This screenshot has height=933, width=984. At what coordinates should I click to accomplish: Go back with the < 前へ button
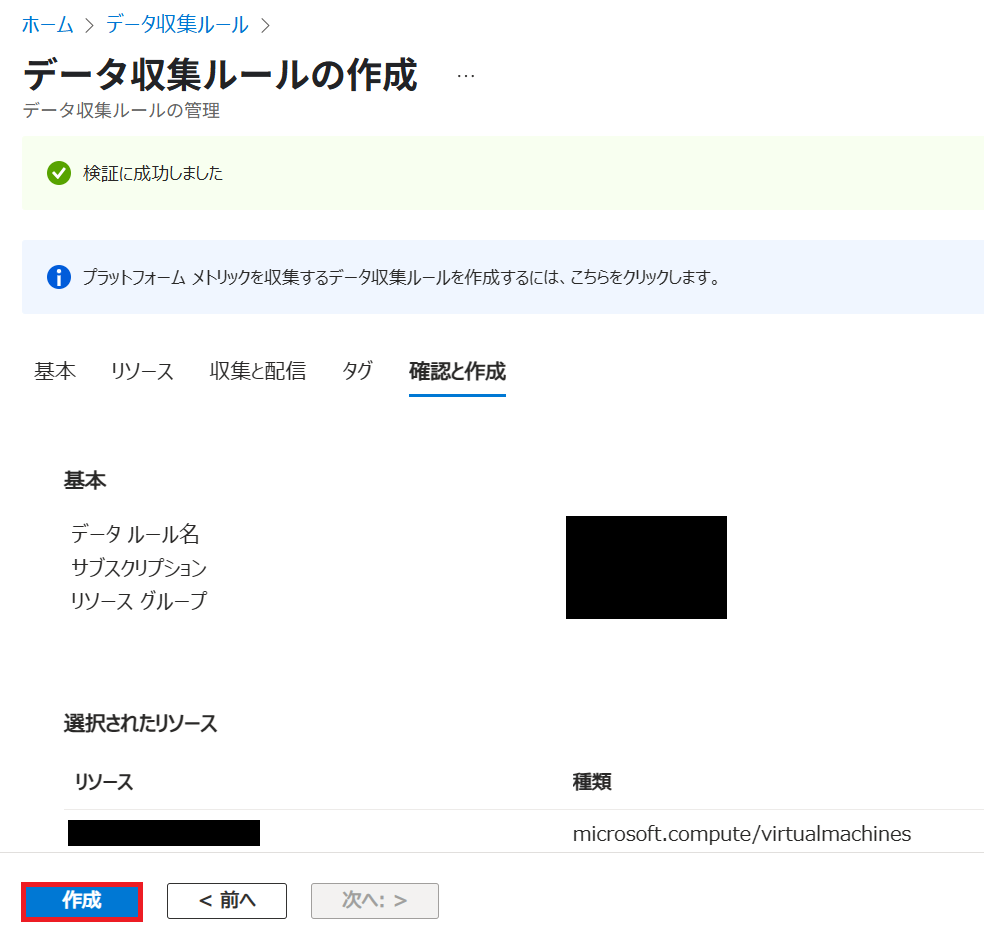click(227, 901)
